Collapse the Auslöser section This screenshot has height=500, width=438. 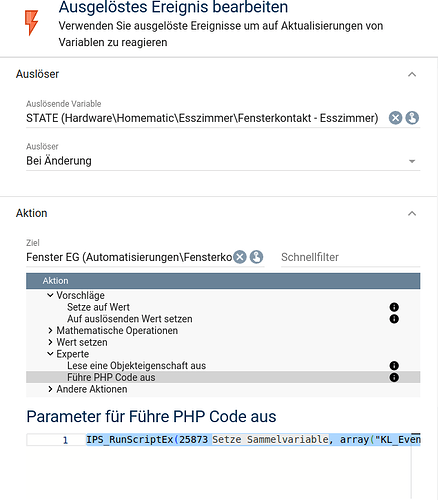412,74
